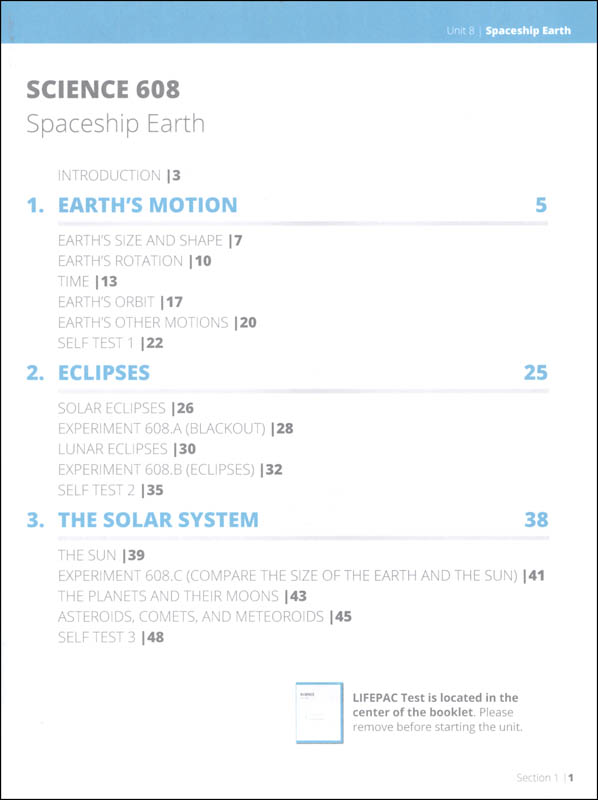Select the Time entry, page 13
This screenshot has height=800, width=598.
(87, 281)
